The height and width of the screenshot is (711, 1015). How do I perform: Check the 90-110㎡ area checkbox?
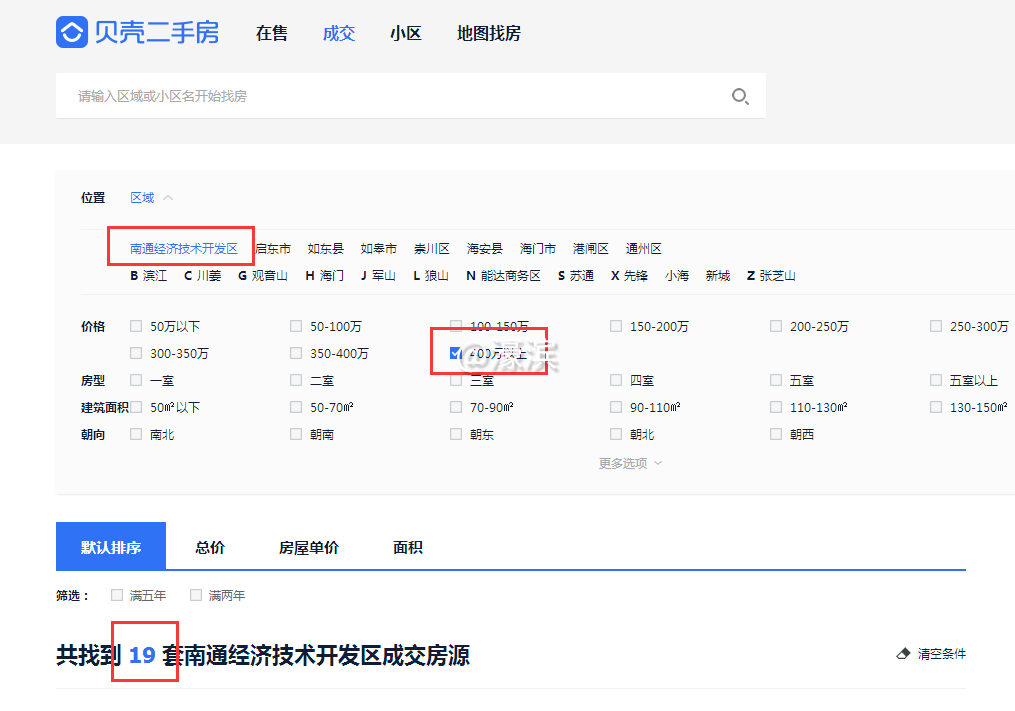tap(616, 407)
